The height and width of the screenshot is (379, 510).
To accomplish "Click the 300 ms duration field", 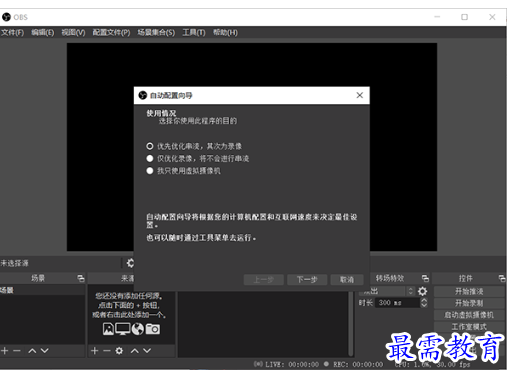I will [397, 303].
